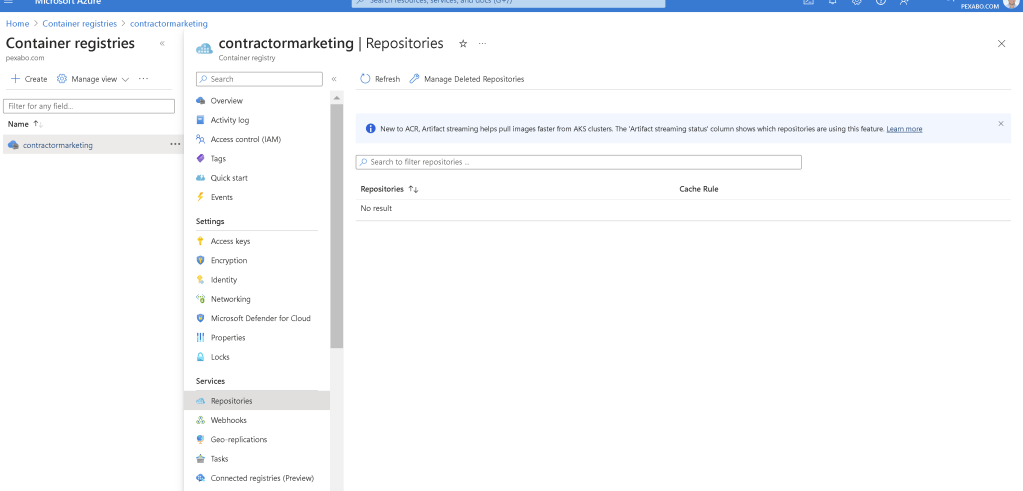Image resolution: width=1023 pixels, height=491 pixels.
Task: Open the Events item
Action: click(x=221, y=197)
